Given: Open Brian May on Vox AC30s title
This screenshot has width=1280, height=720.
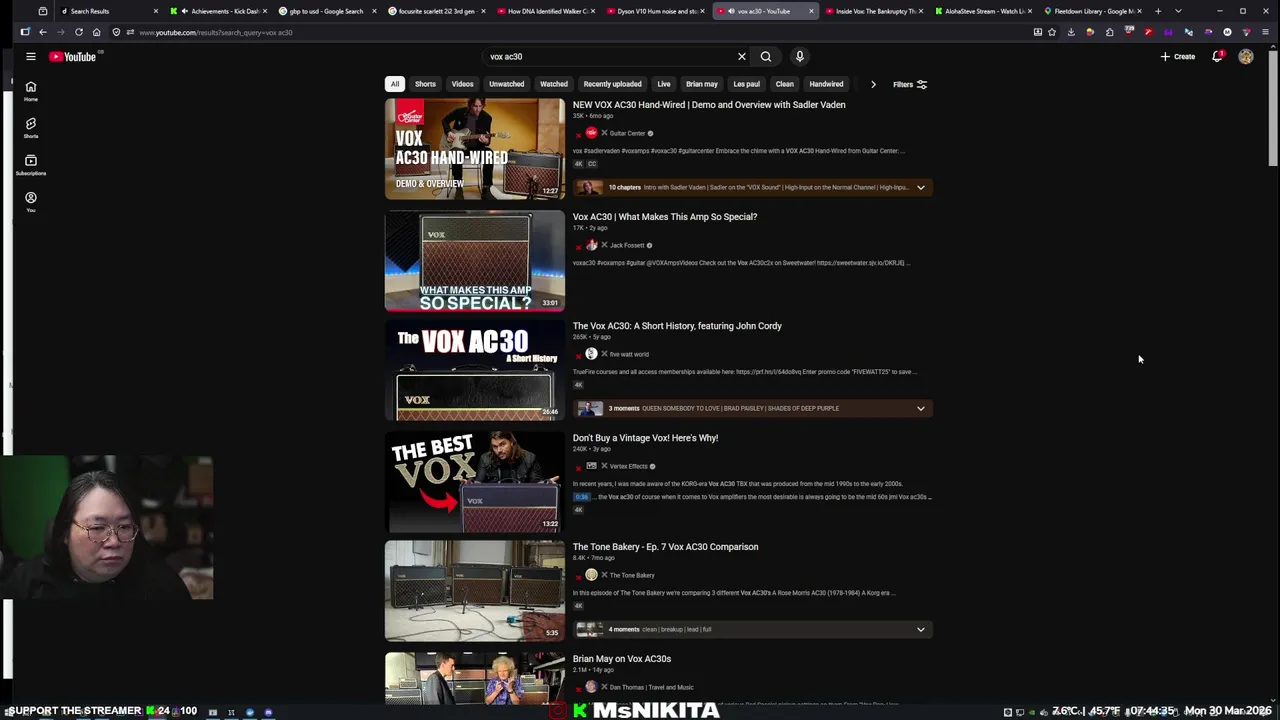Looking at the screenshot, I should click(x=622, y=659).
